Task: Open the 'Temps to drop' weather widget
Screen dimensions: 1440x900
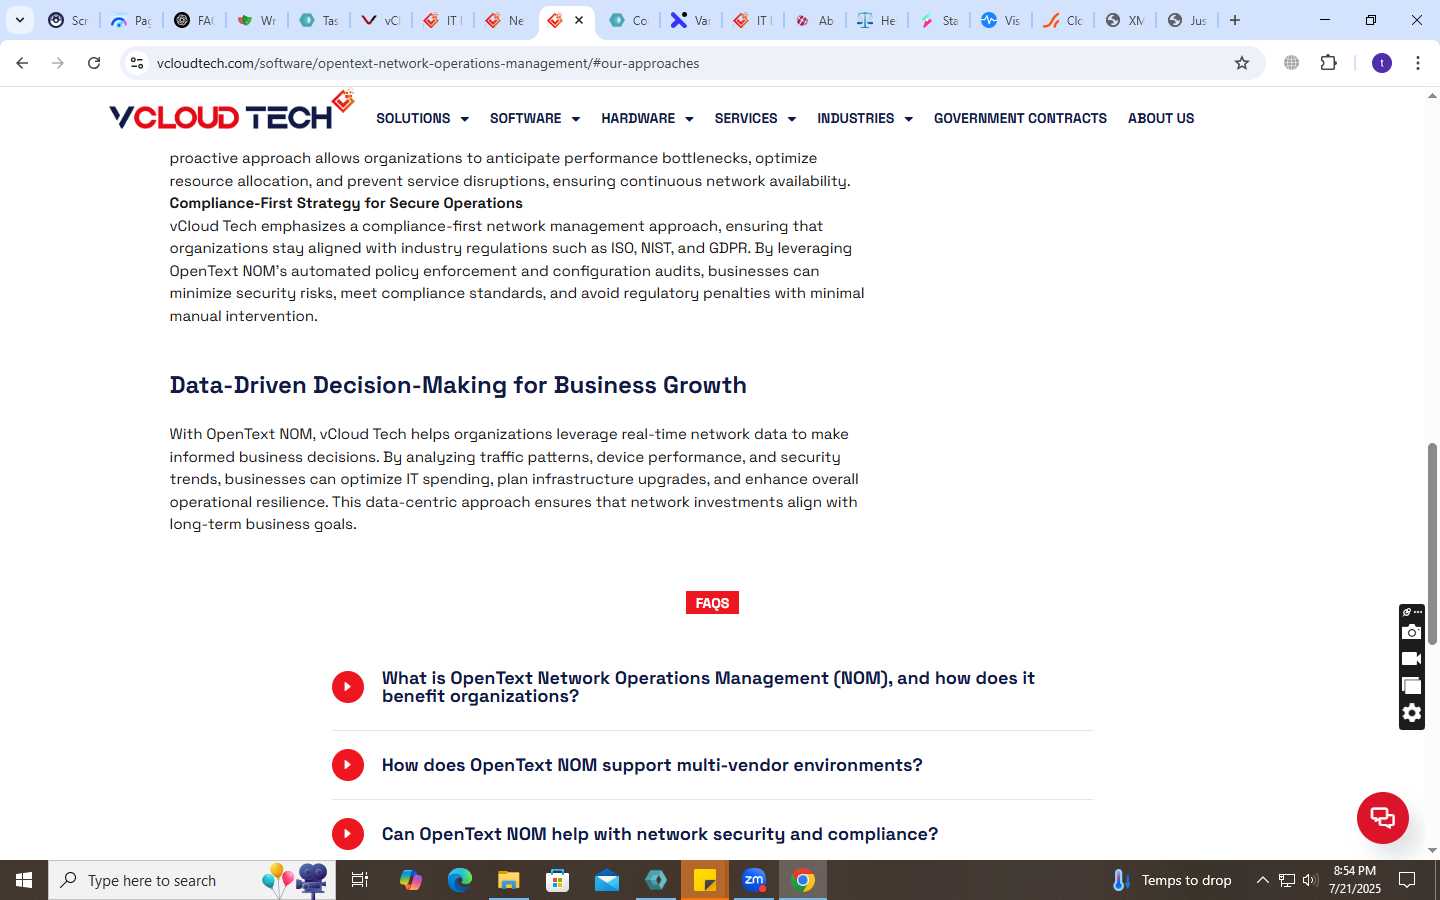Action: [1172, 880]
